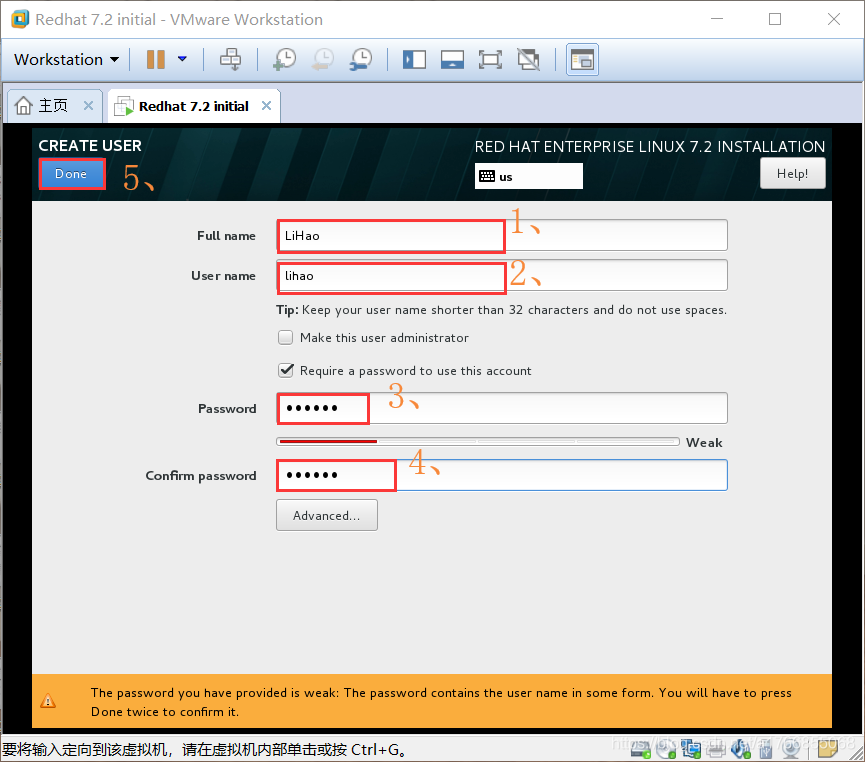Click the password strength bar

click(x=478, y=441)
